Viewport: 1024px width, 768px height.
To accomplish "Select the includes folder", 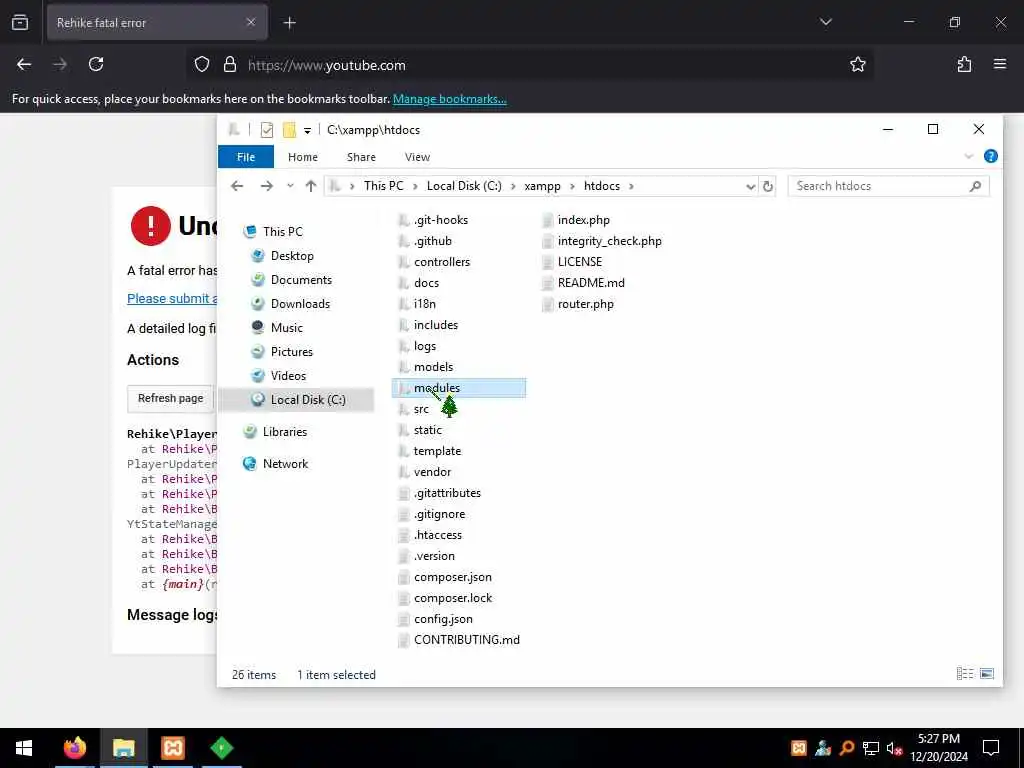I will pyautogui.click(x=436, y=325).
